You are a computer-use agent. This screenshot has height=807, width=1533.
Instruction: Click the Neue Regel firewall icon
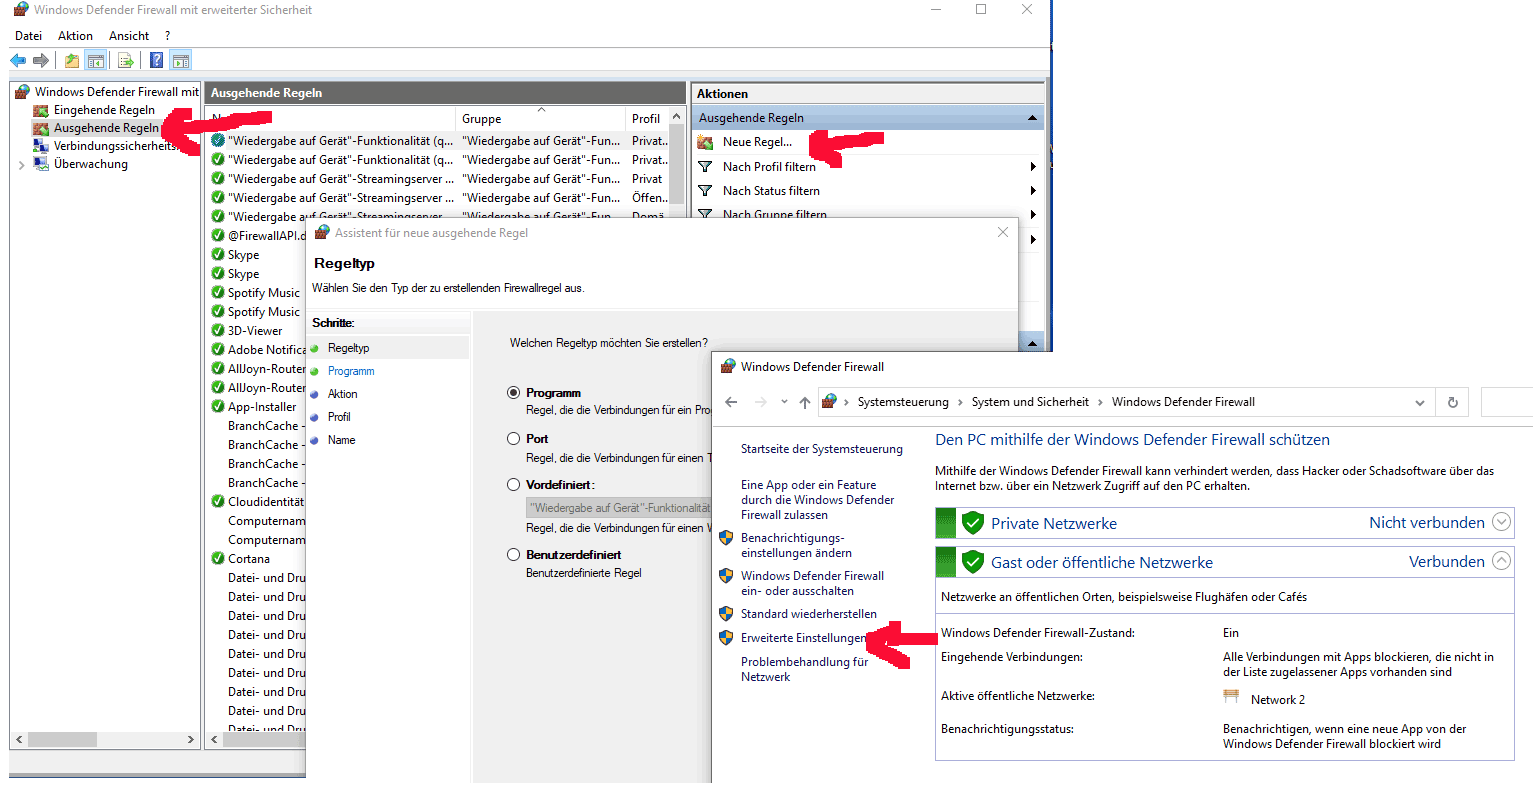tap(705, 142)
